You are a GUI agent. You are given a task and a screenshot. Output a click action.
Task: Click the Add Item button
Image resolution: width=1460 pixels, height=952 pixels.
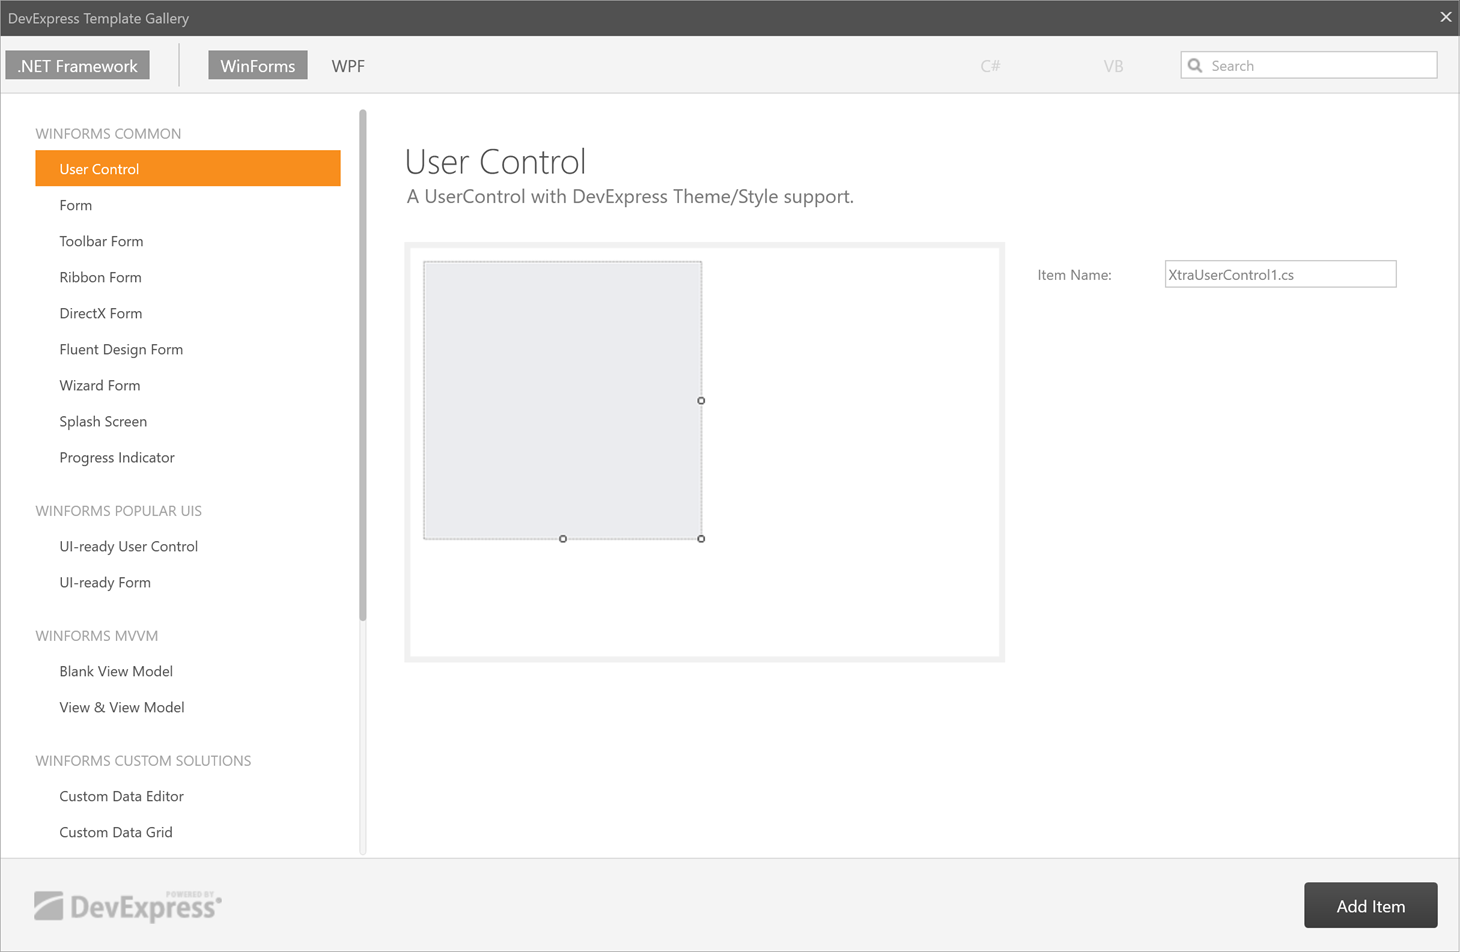point(1370,905)
